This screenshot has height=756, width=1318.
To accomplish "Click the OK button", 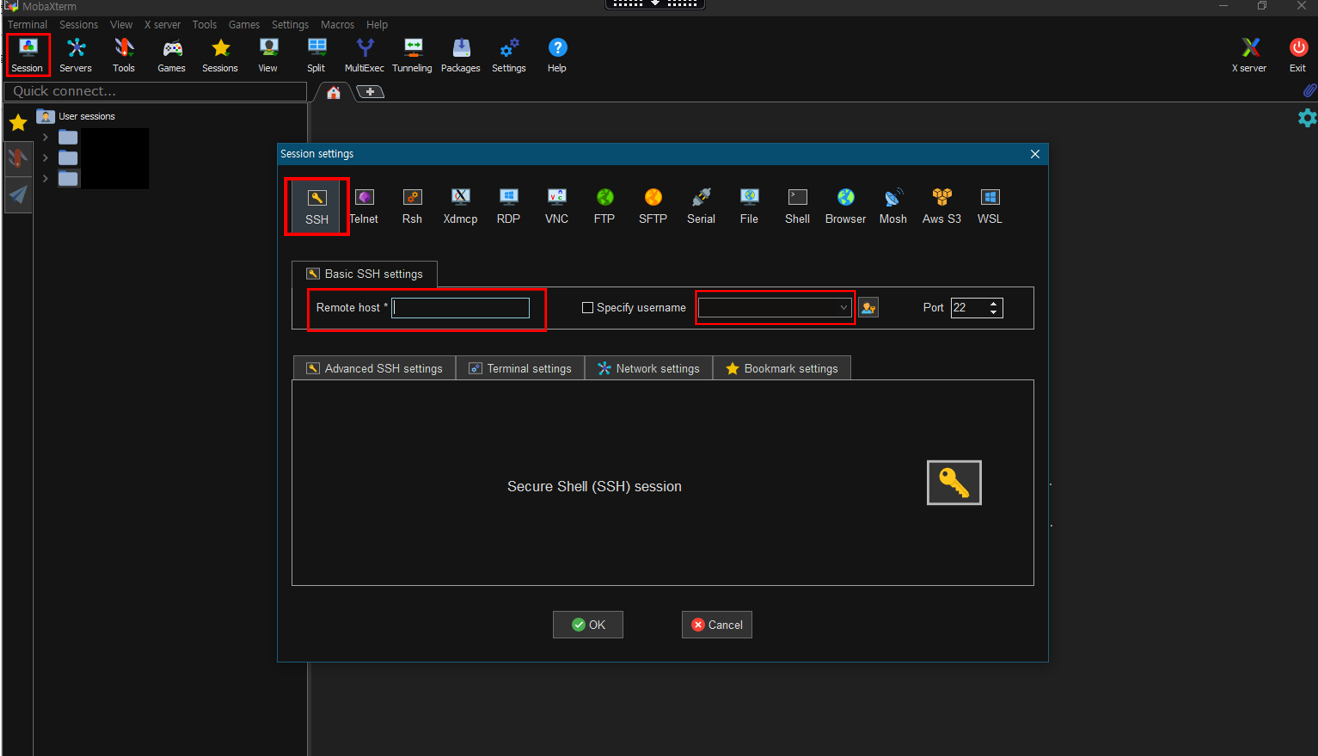I will [x=588, y=625].
